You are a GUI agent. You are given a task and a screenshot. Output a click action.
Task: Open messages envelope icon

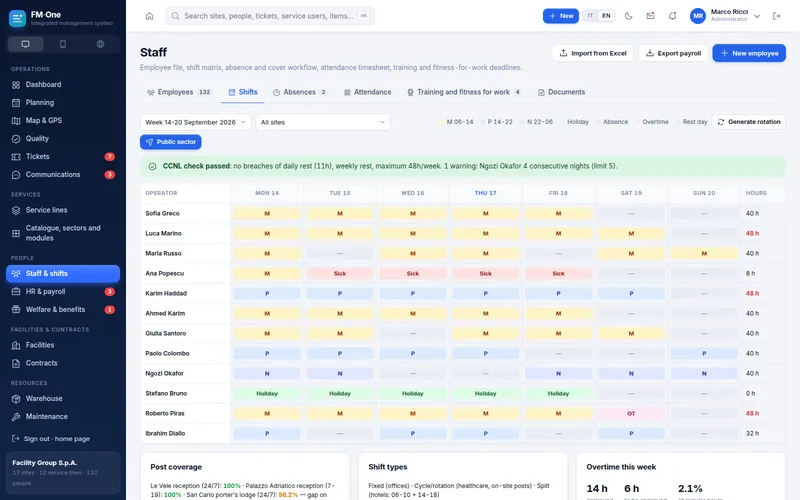[x=651, y=16]
